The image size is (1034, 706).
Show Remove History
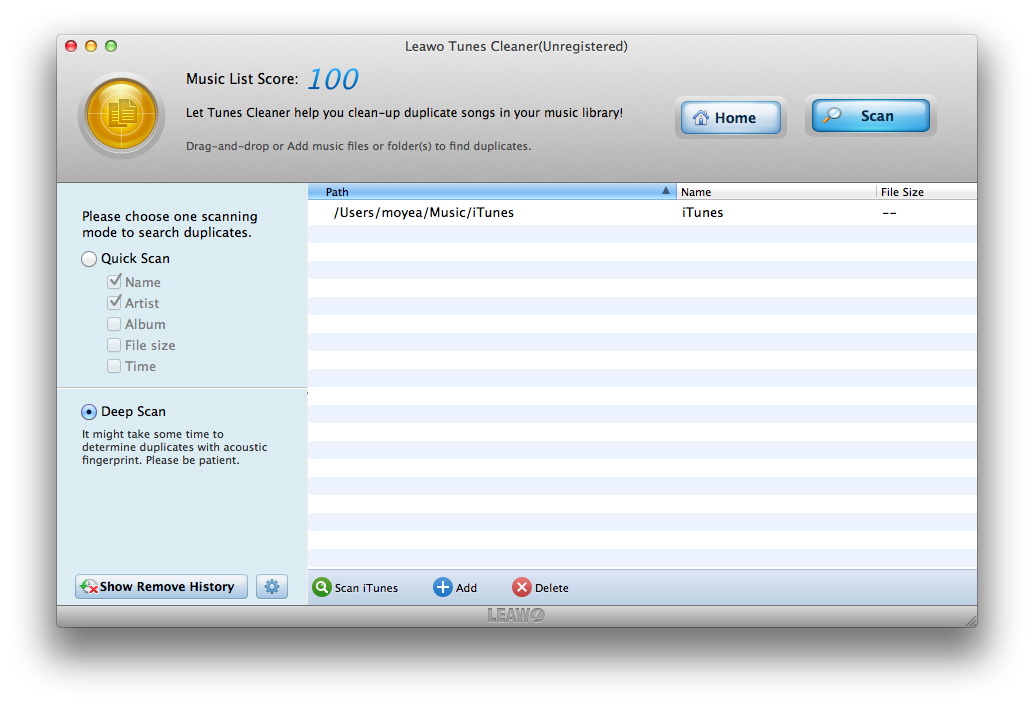tap(161, 587)
